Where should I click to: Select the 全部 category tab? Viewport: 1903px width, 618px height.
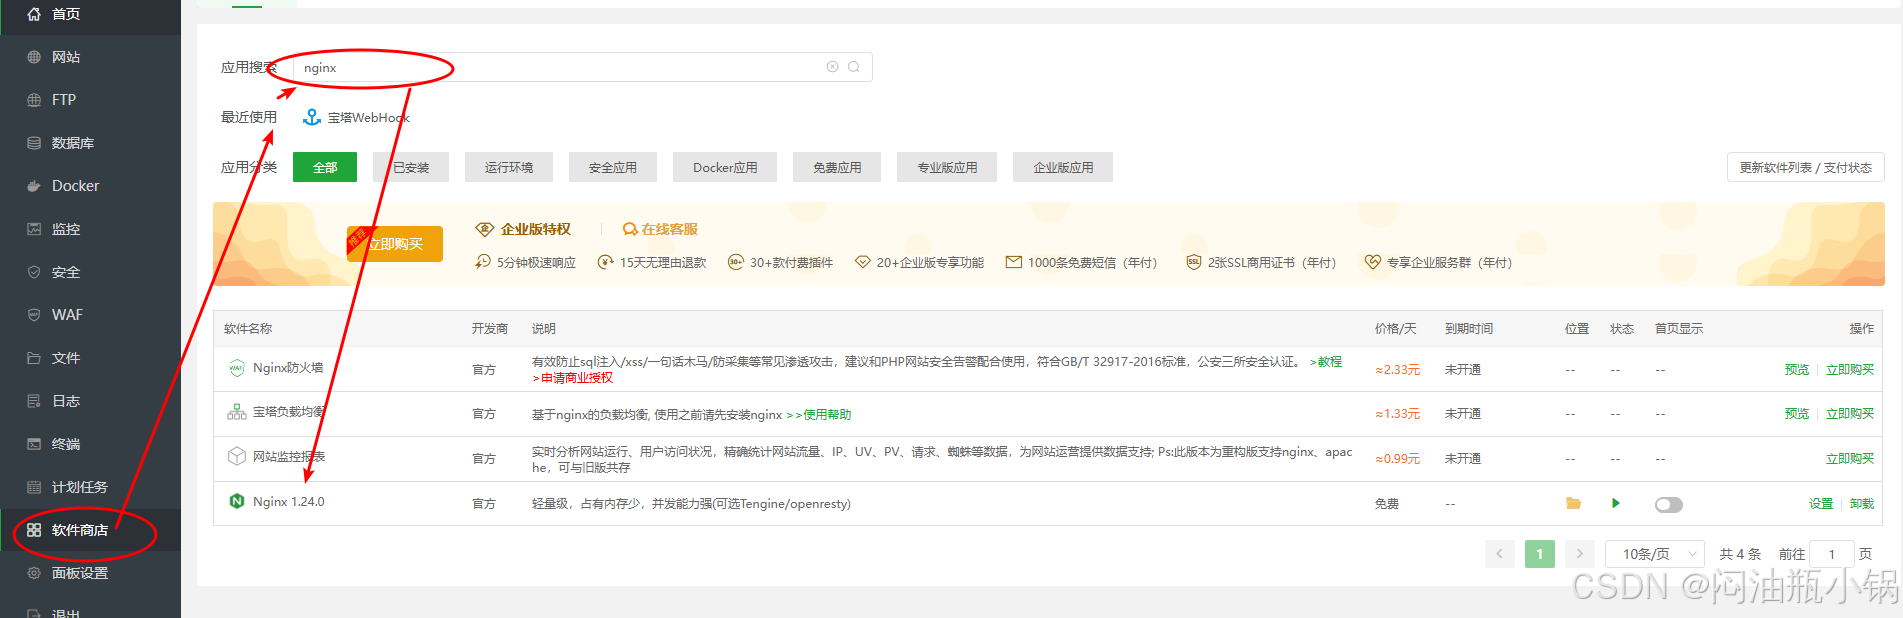(325, 168)
